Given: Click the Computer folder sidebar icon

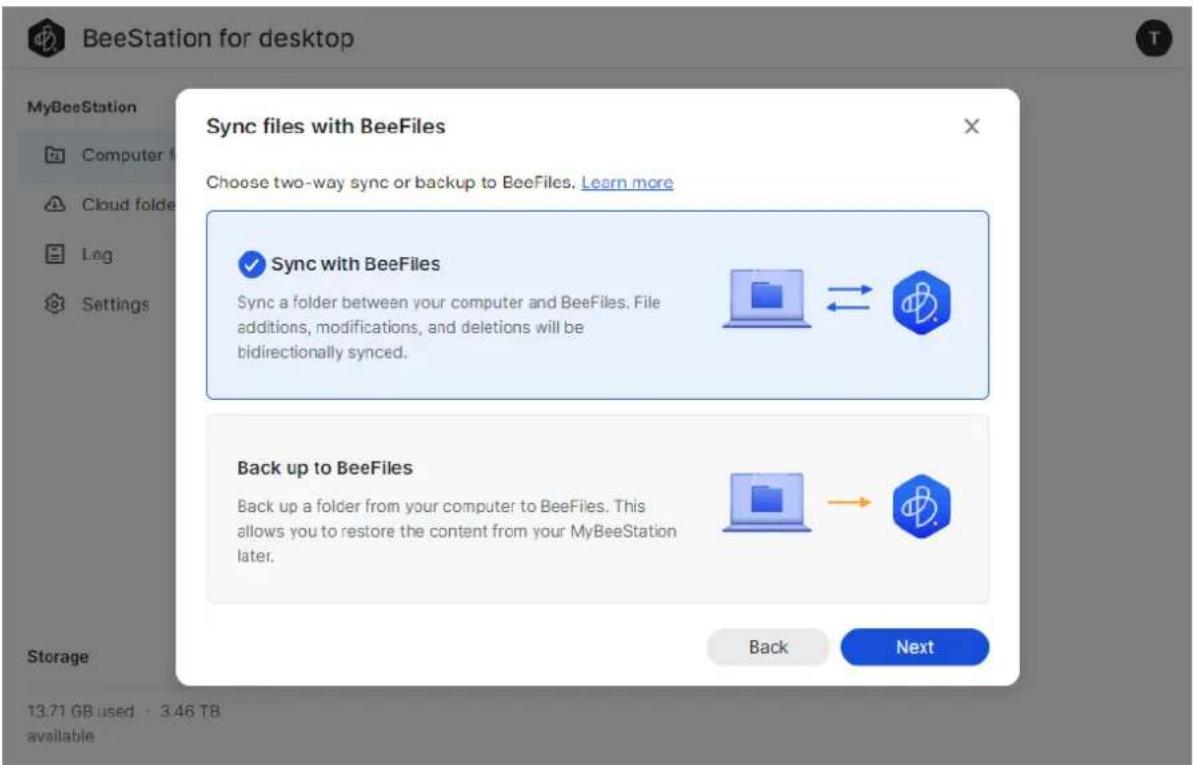Looking at the screenshot, I should (x=55, y=155).
